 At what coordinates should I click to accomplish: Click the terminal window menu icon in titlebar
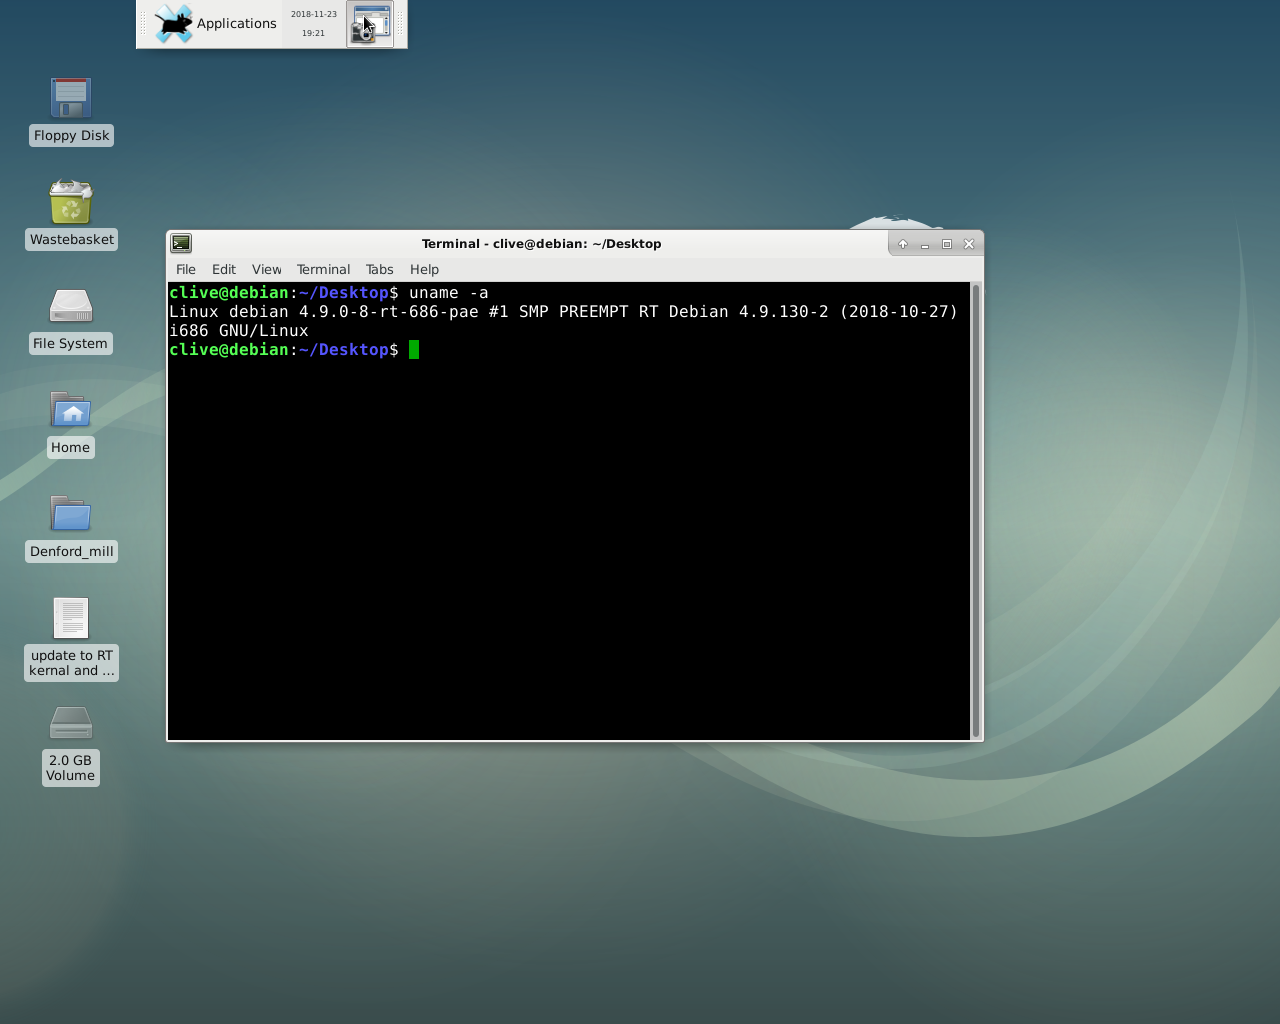click(181, 243)
